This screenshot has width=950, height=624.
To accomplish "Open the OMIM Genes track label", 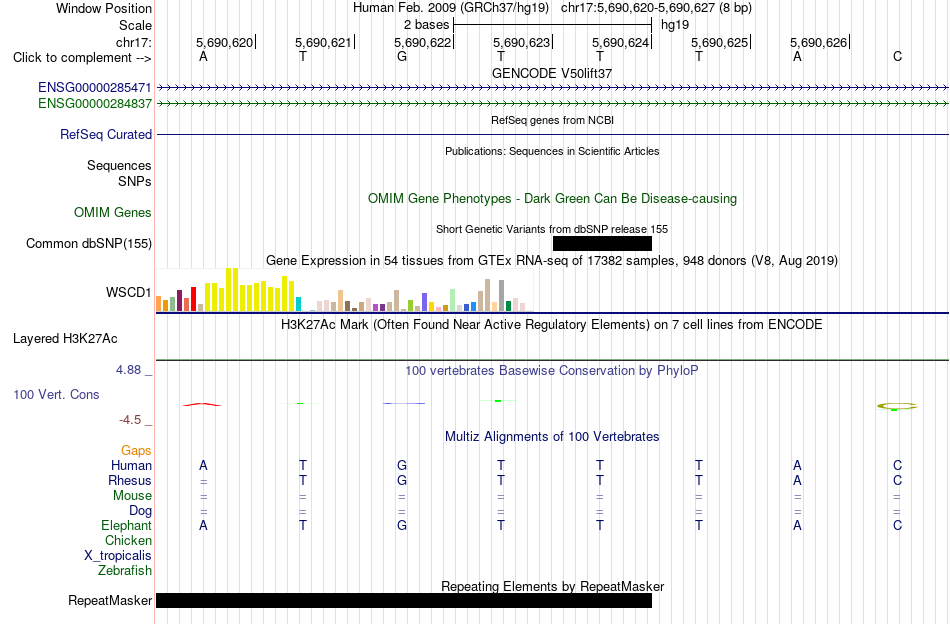I will pos(113,213).
